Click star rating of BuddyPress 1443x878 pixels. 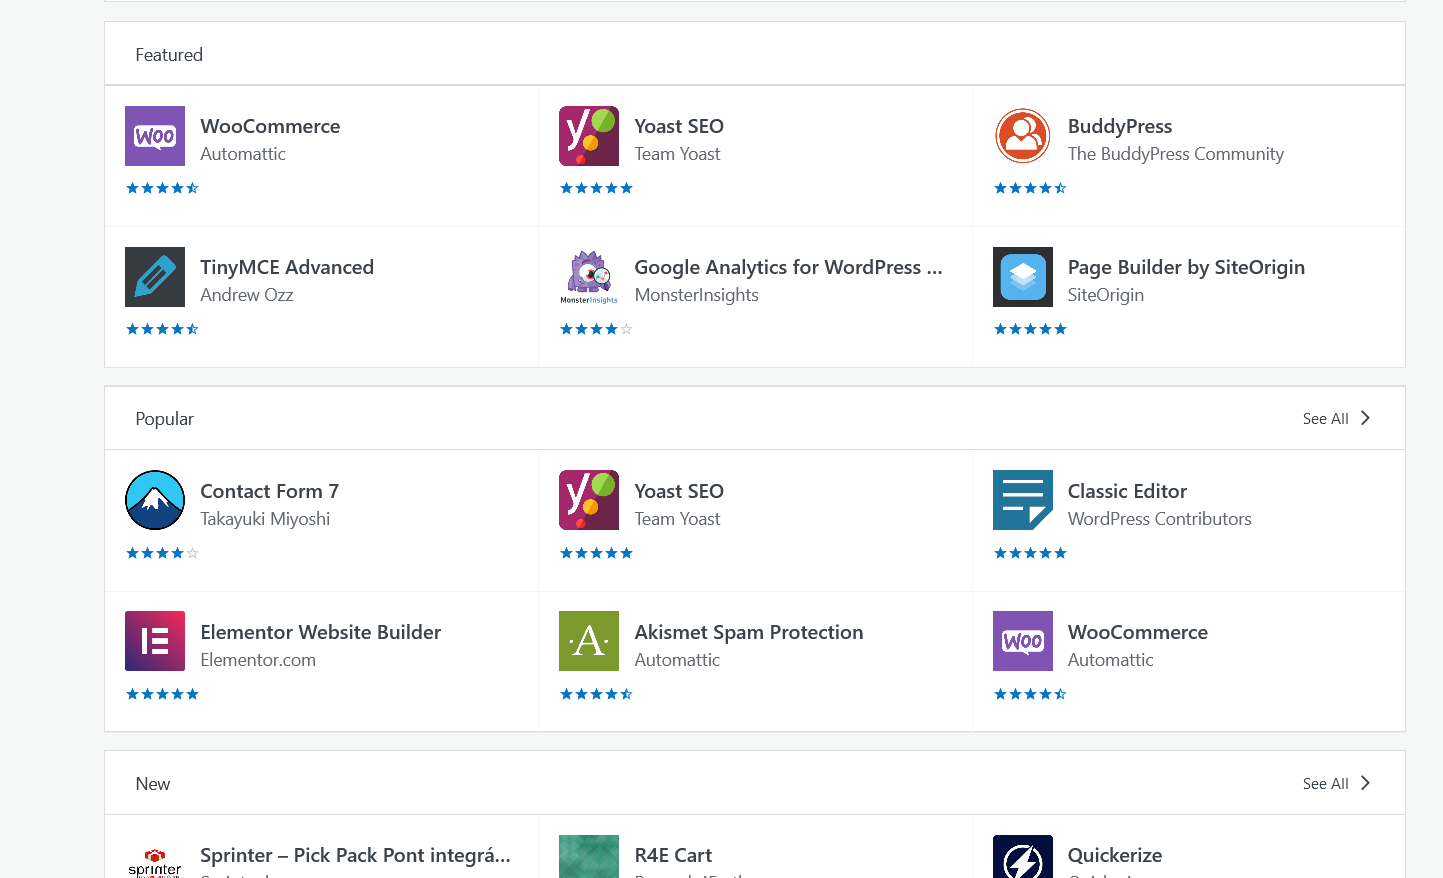click(1030, 188)
